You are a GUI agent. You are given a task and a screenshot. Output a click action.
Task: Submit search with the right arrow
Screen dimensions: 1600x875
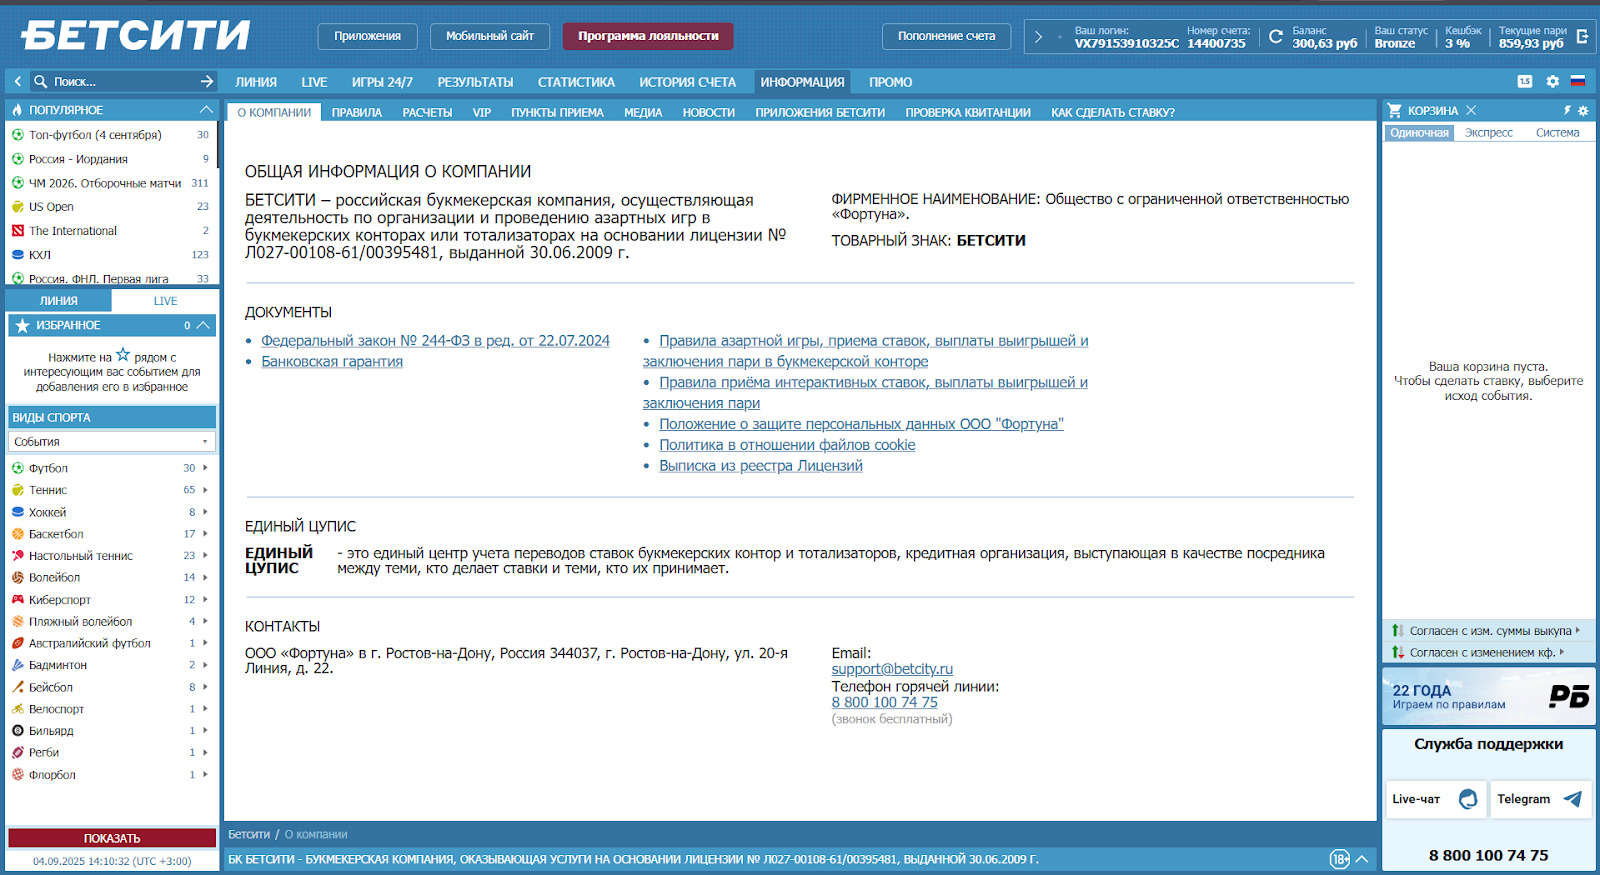click(x=206, y=81)
